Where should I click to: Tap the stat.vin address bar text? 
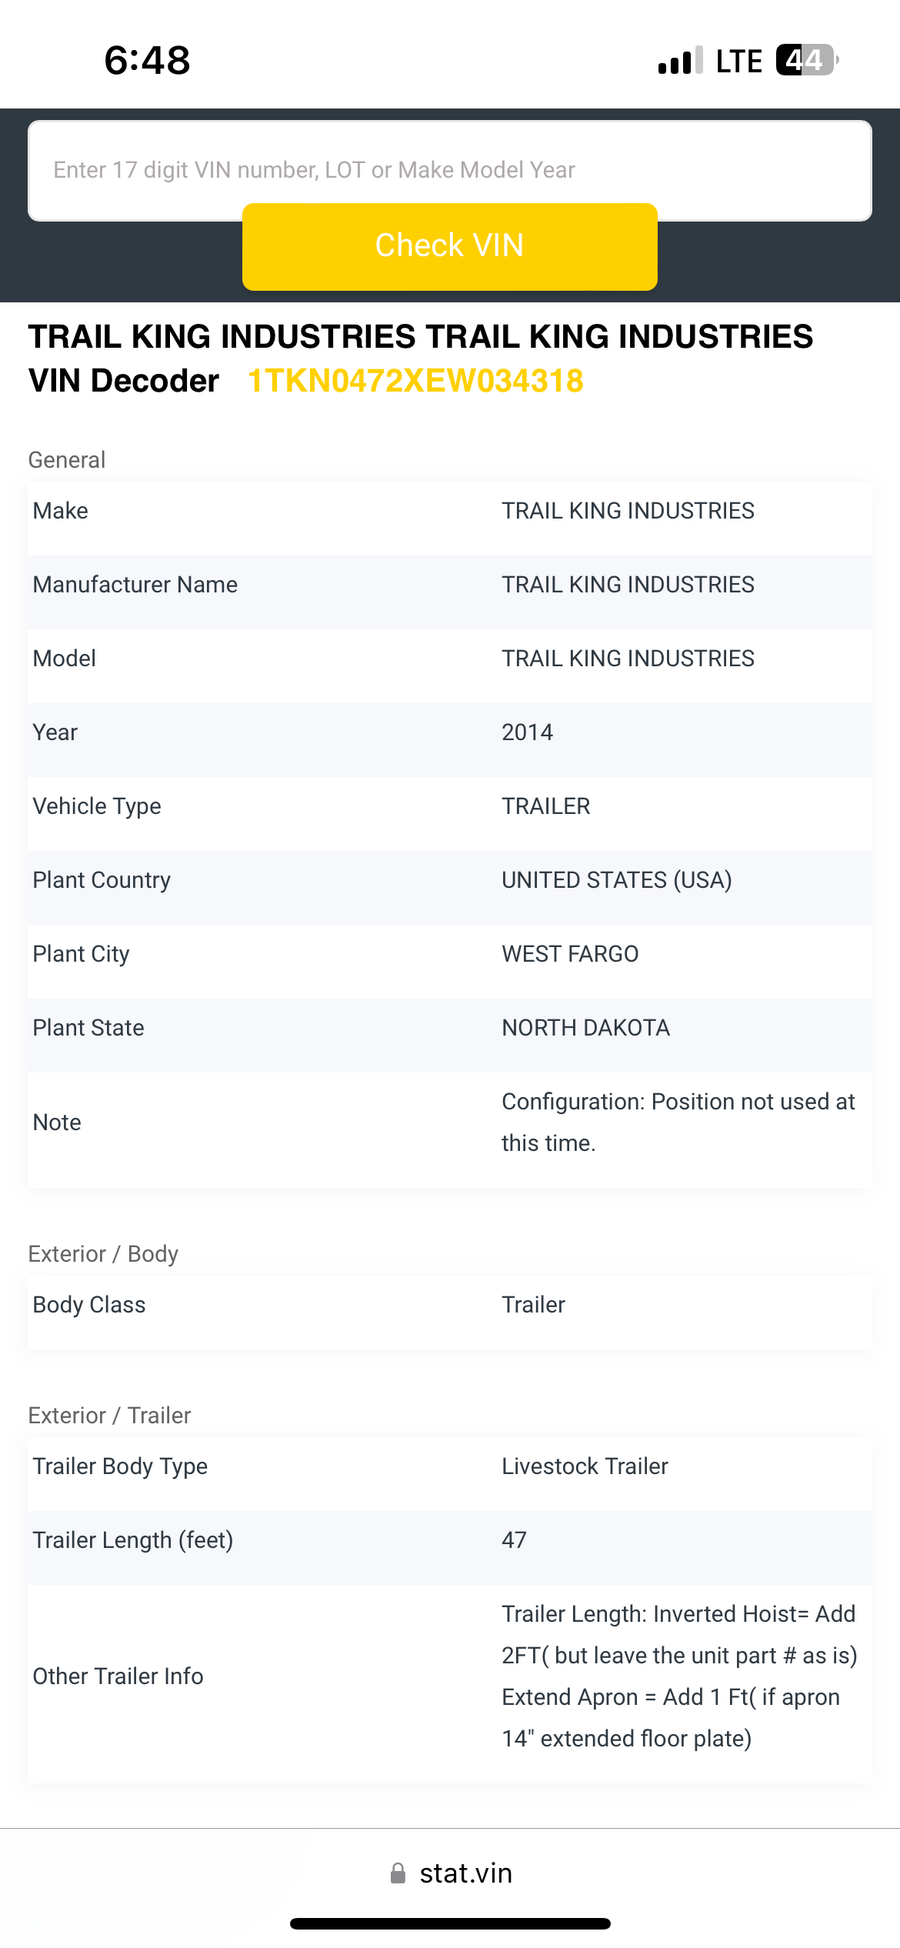pyautogui.click(x=466, y=1873)
